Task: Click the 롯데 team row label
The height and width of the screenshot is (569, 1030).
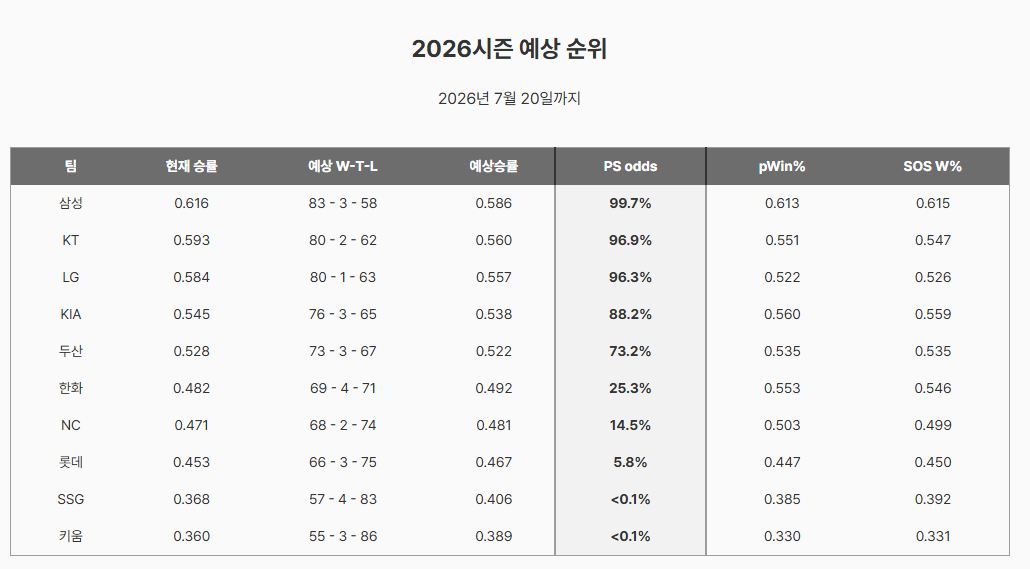Action: pos(70,462)
